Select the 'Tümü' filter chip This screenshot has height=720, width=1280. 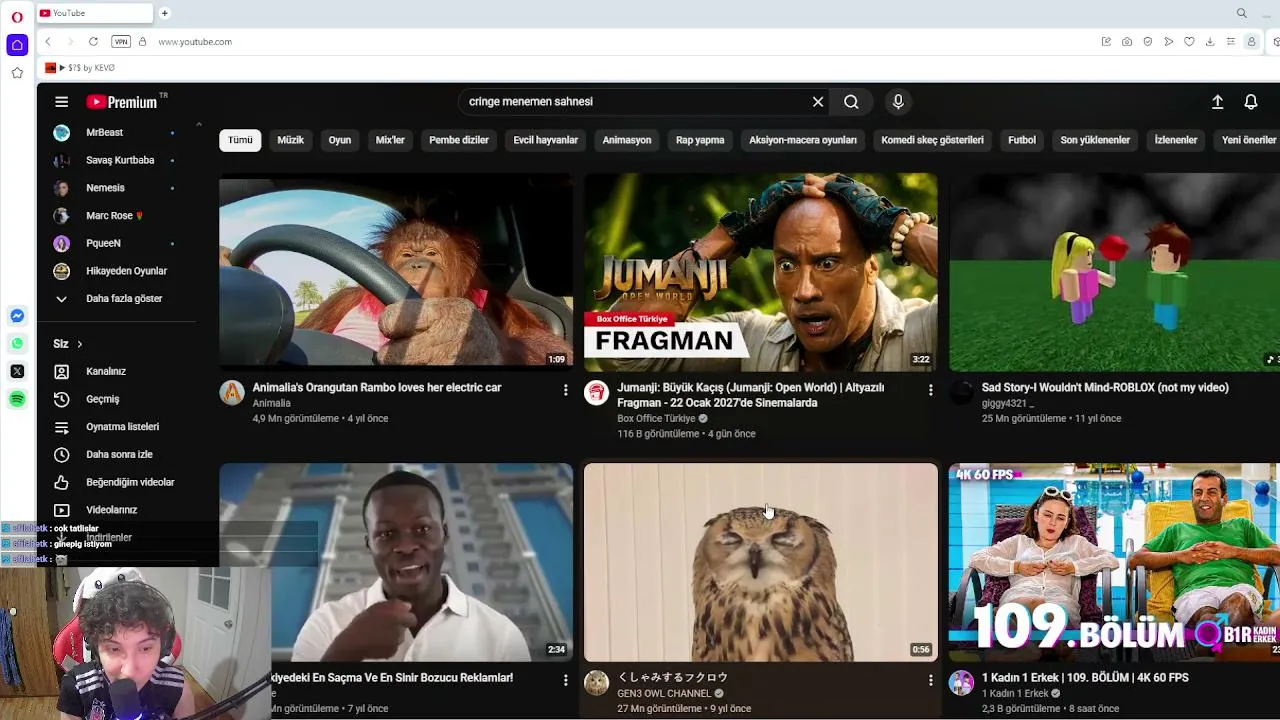(240, 140)
